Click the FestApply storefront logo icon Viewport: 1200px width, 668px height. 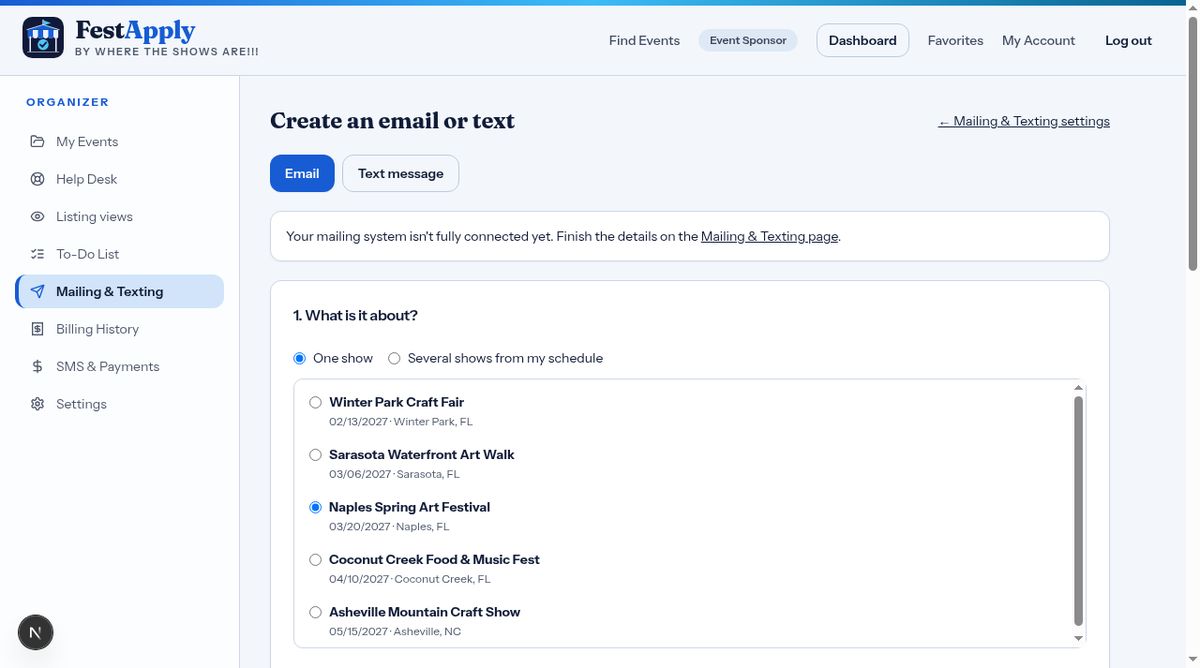(43, 38)
